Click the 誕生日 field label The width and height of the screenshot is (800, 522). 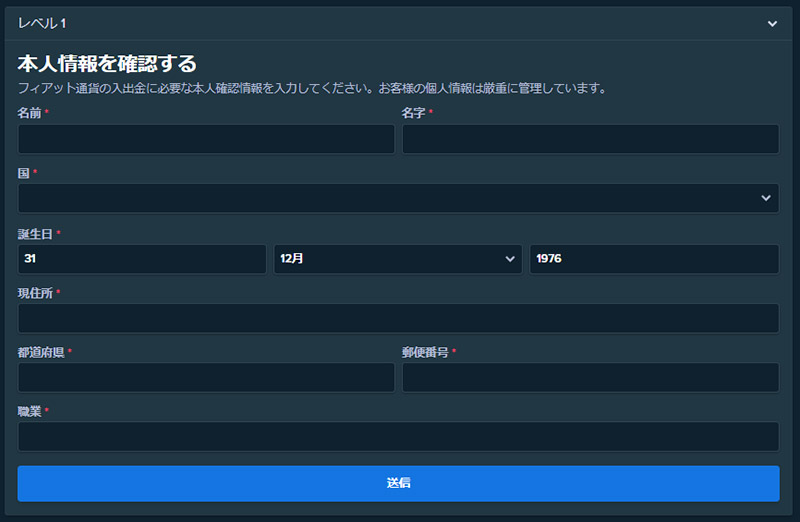point(35,233)
